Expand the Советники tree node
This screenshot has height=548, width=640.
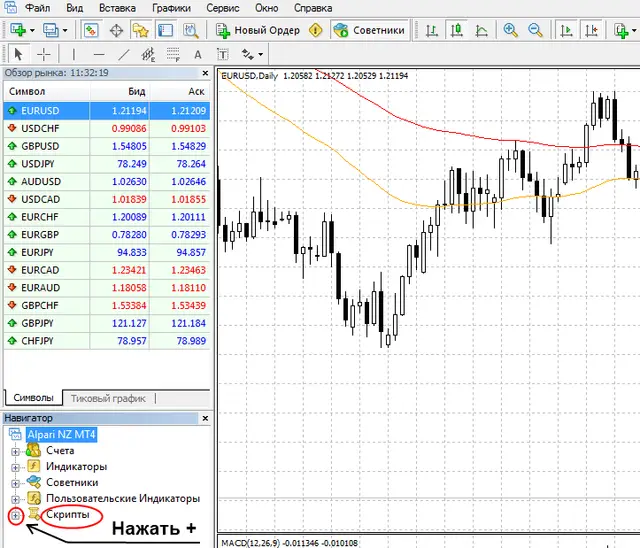tap(16, 484)
